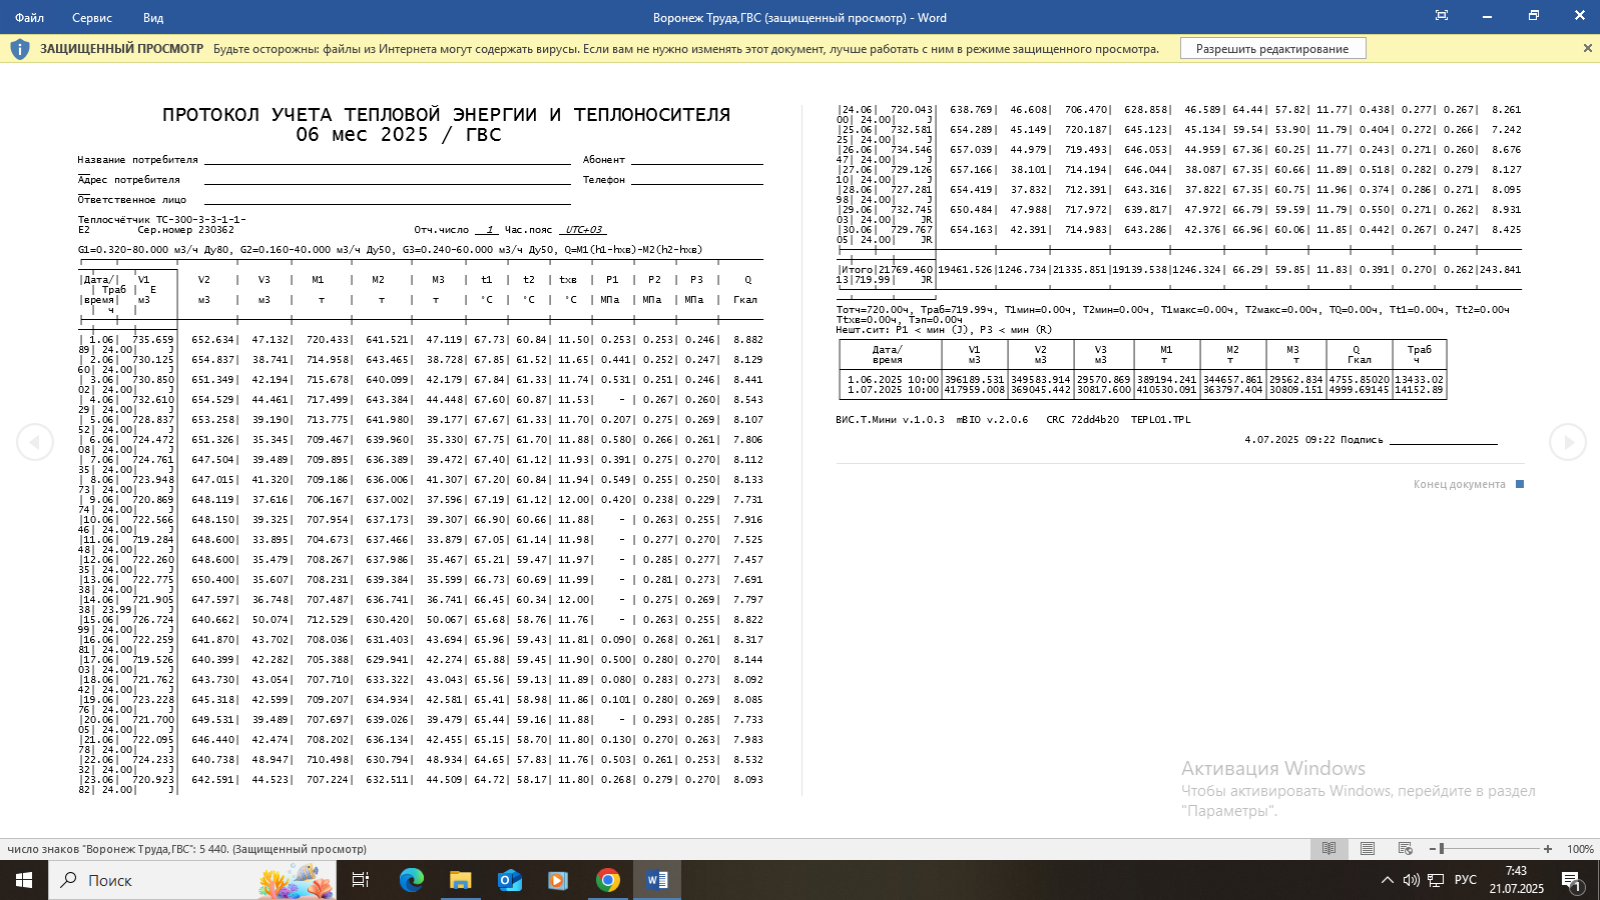
Task: Launch Microsoft Edge from taskbar
Action: click(x=411, y=880)
